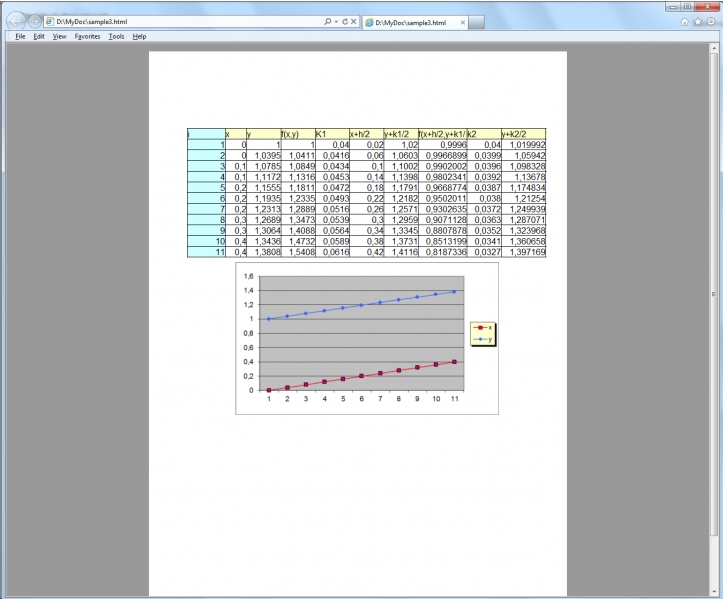Viewport: 723px width, 599px height.
Task: Open the Edit menu
Action: pos(39,36)
